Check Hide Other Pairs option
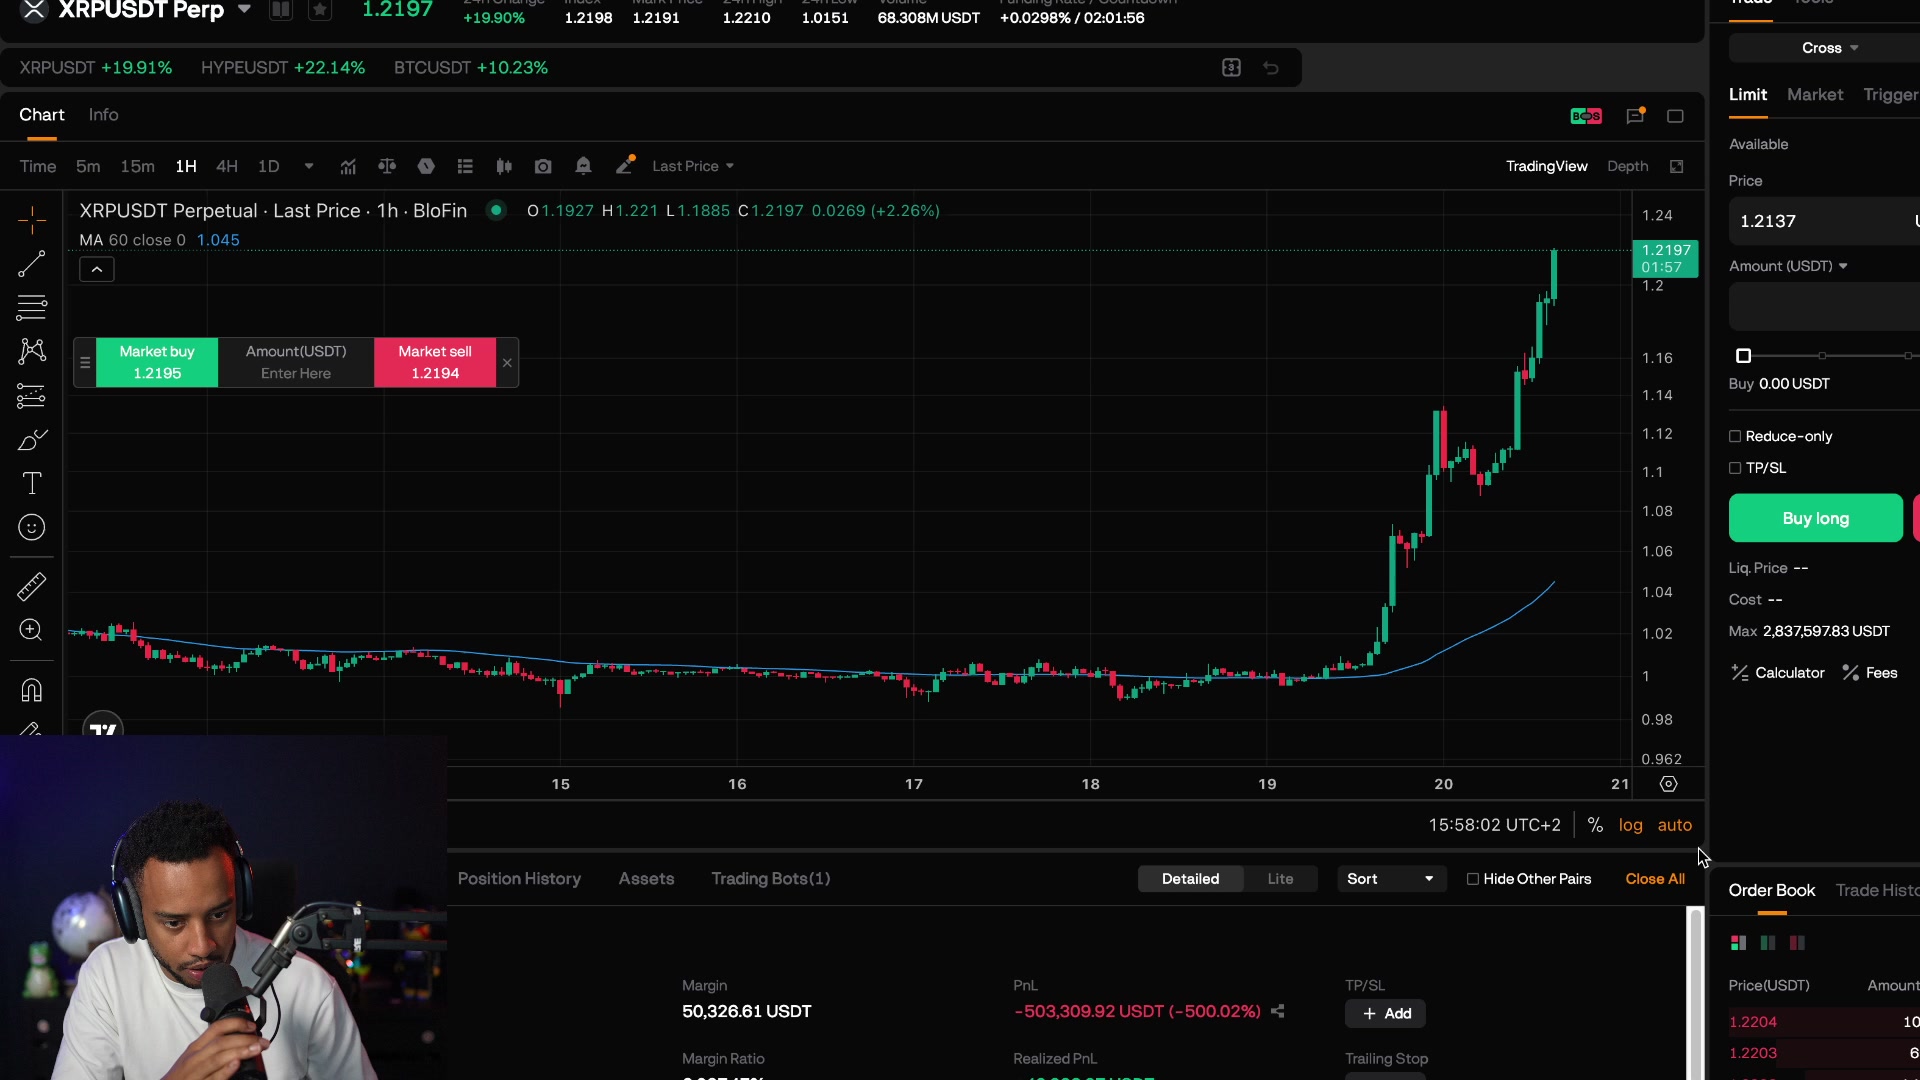This screenshot has height=1080, width=1920. pos(1472,879)
